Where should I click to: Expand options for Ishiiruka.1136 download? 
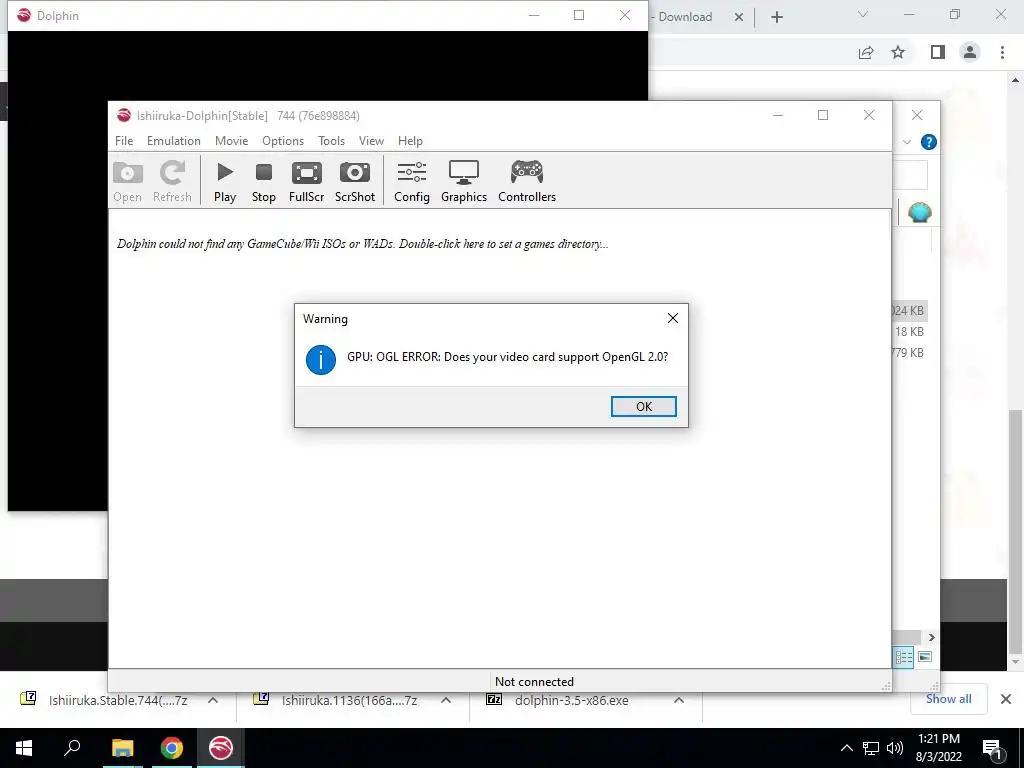[x=446, y=700]
